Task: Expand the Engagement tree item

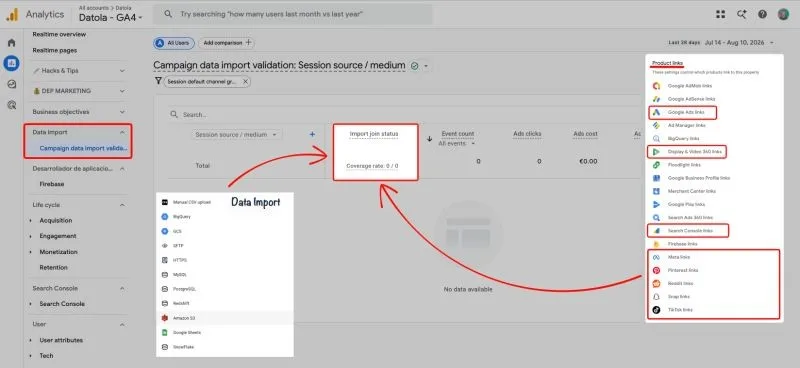Action: 31,236
